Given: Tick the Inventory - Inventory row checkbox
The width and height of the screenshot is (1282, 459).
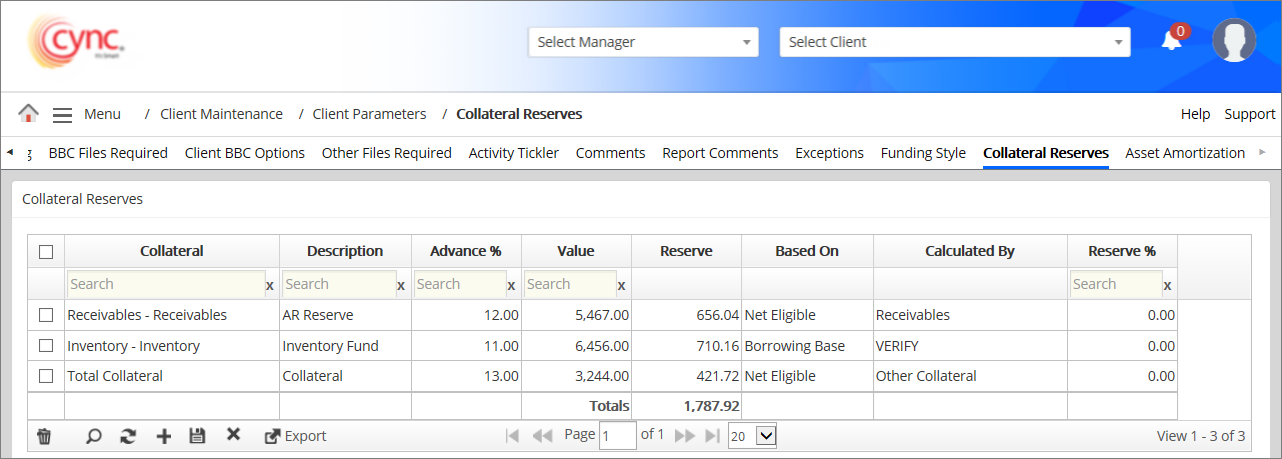Looking at the screenshot, I should pos(45,346).
